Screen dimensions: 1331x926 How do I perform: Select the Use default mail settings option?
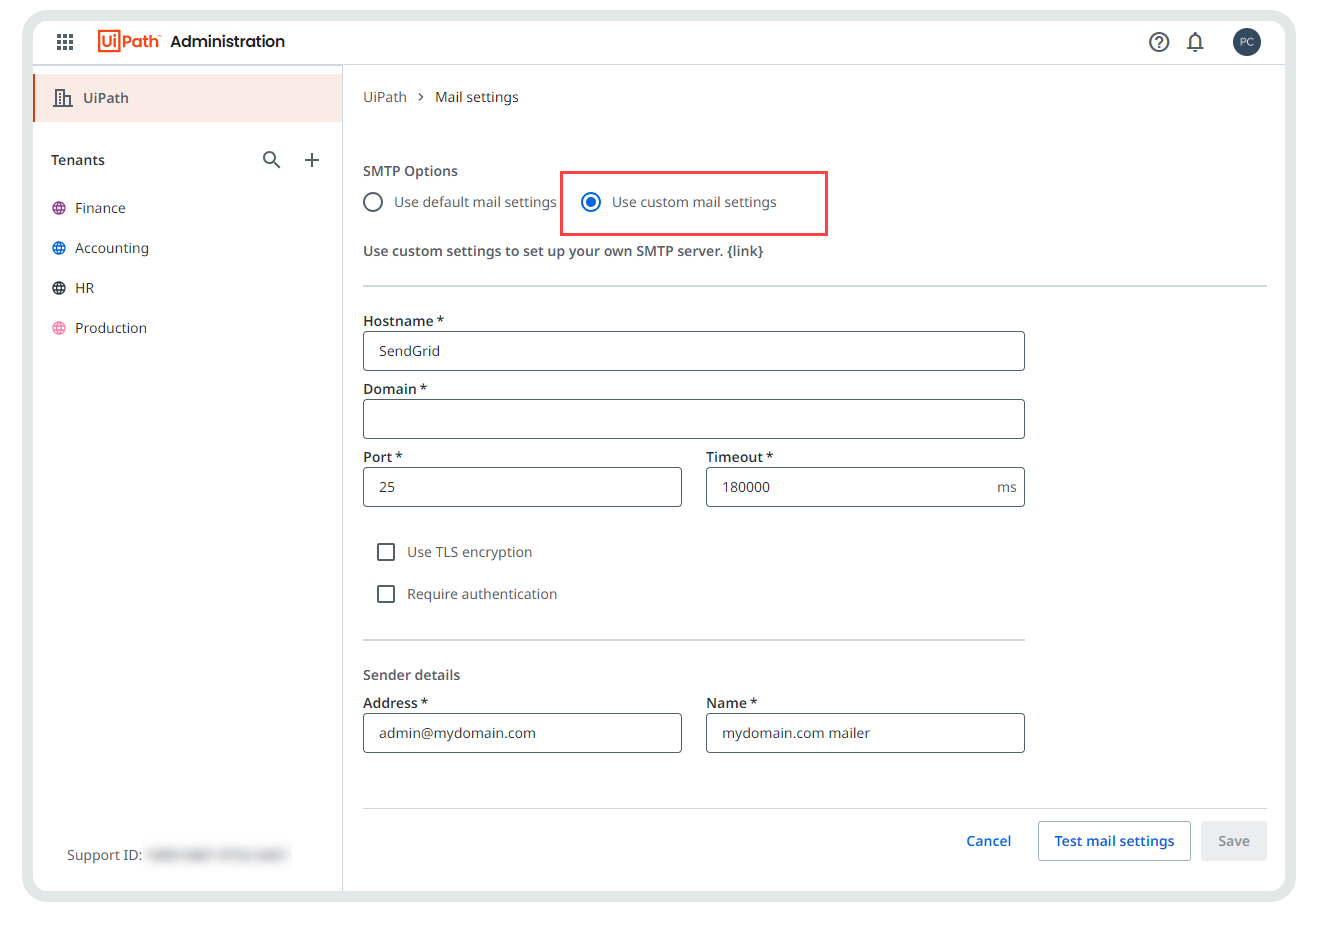point(373,201)
